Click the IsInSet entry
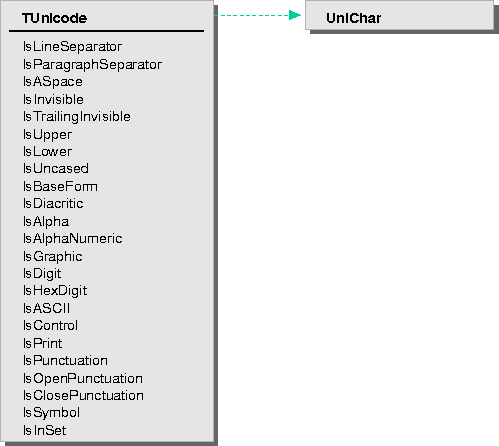The image size is (499, 446). (44, 430)
